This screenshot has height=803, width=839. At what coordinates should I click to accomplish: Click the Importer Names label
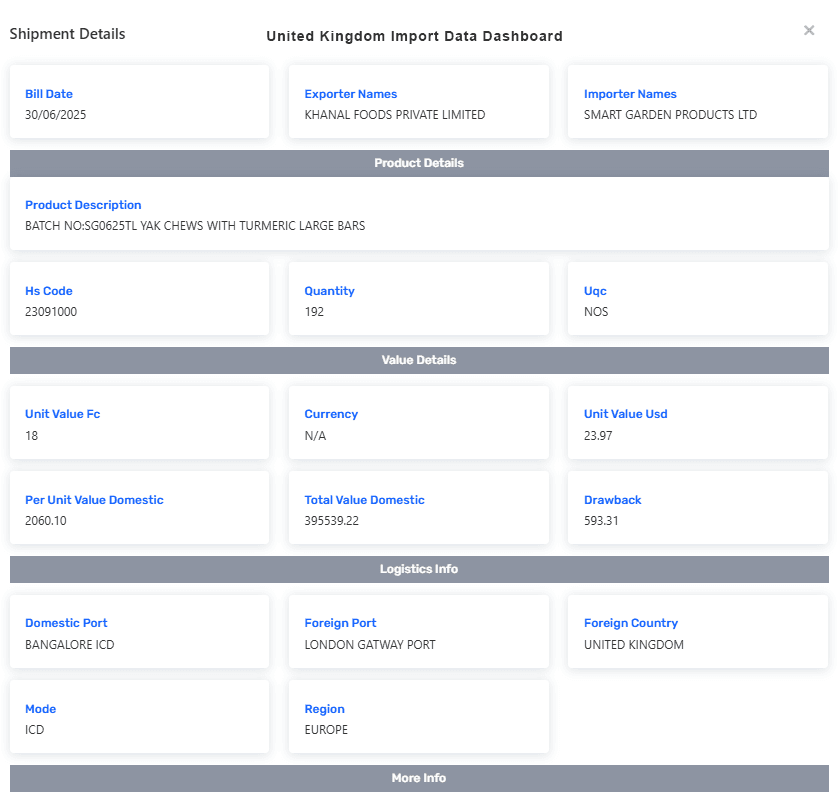pyautogui.click(x=630, y=94)
